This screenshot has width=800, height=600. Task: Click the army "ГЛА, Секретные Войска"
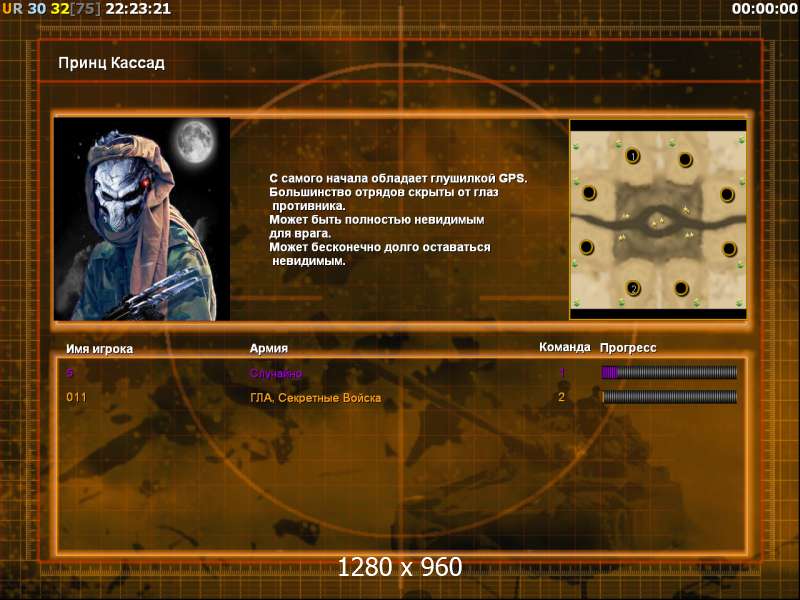point(315,398)
